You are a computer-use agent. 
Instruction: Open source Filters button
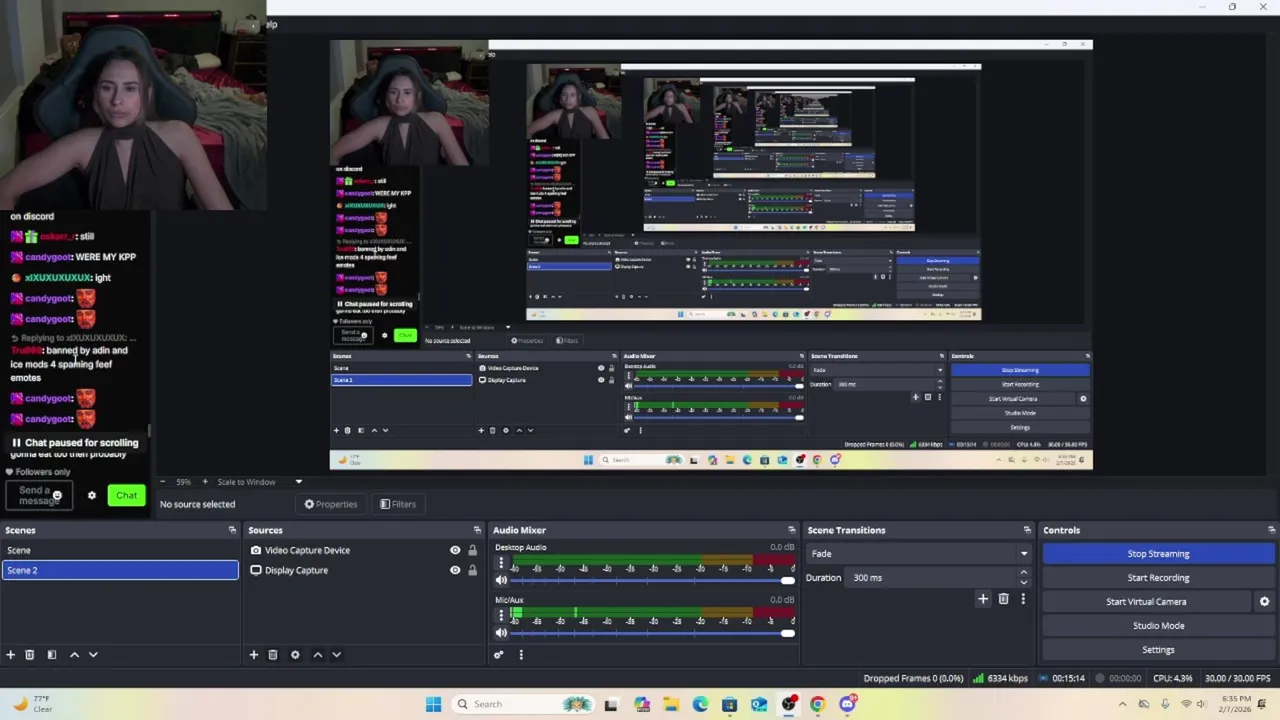coord(397,504)
